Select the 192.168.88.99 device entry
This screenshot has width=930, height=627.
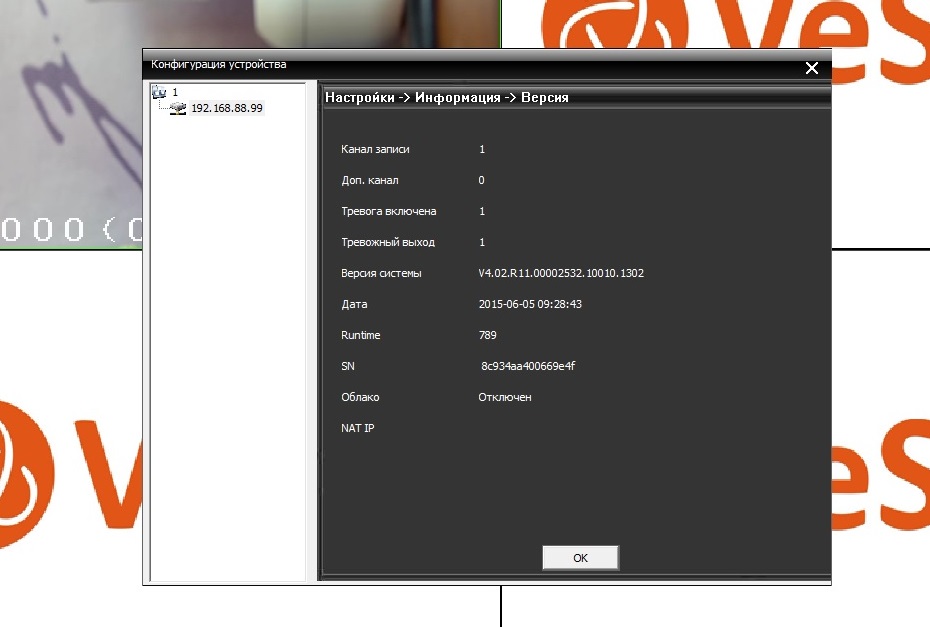pos(227,108)
